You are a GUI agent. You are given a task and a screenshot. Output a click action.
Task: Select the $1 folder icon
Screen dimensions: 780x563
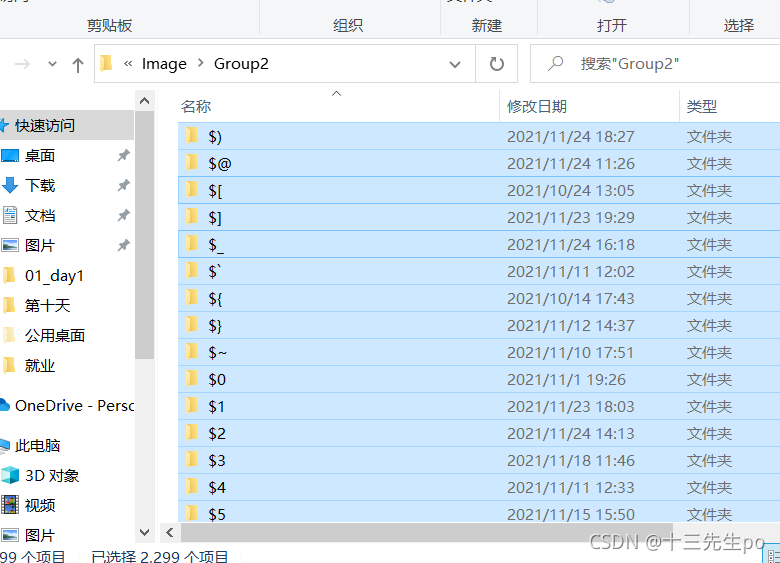[x=192, y=405]
